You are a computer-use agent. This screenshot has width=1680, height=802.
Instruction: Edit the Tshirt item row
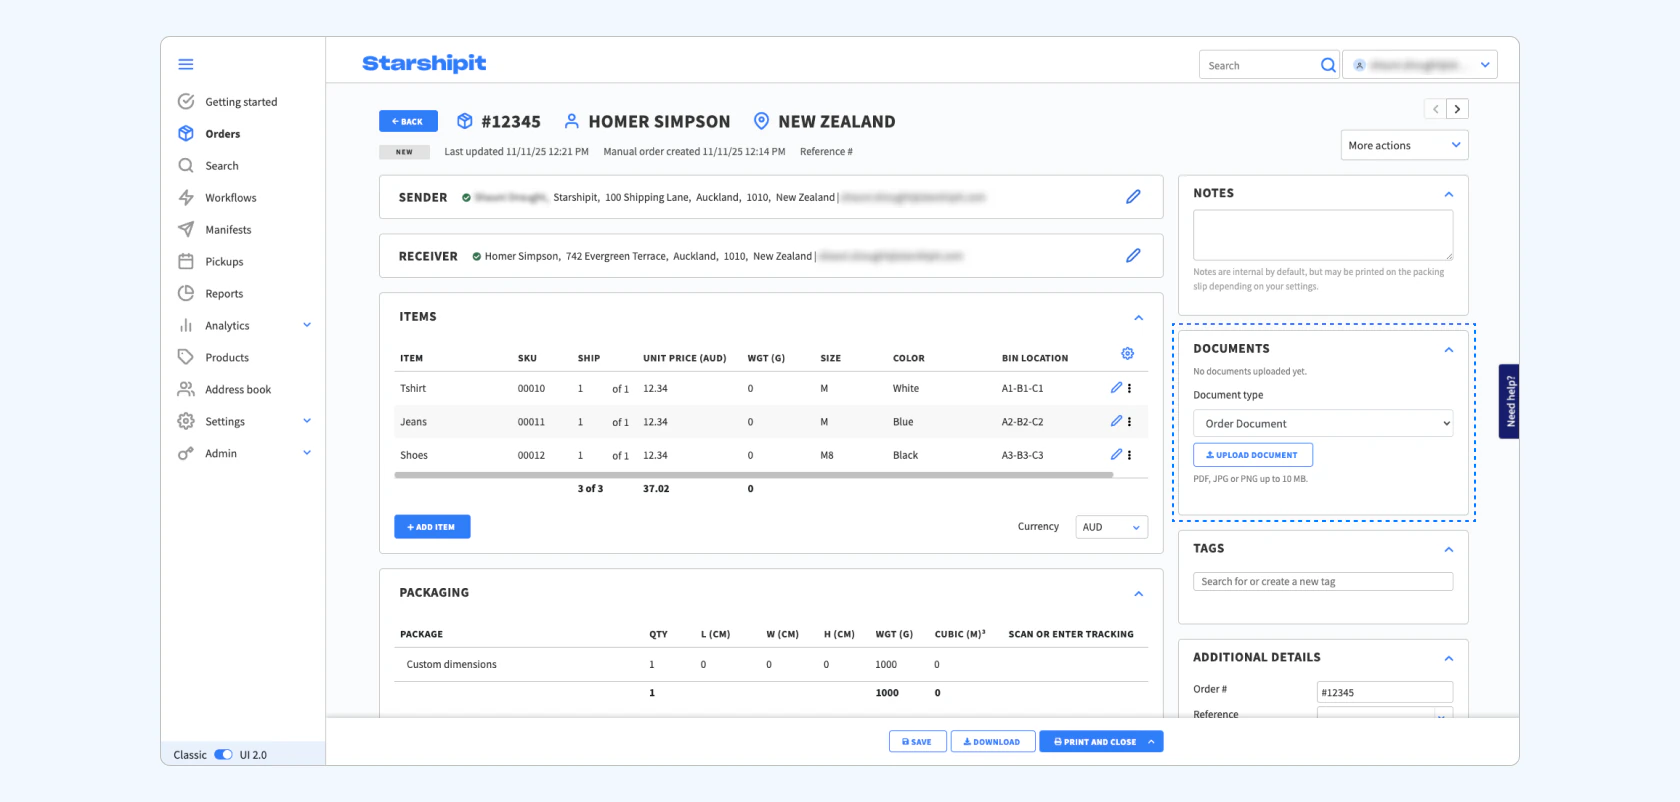coord(1116,388)
